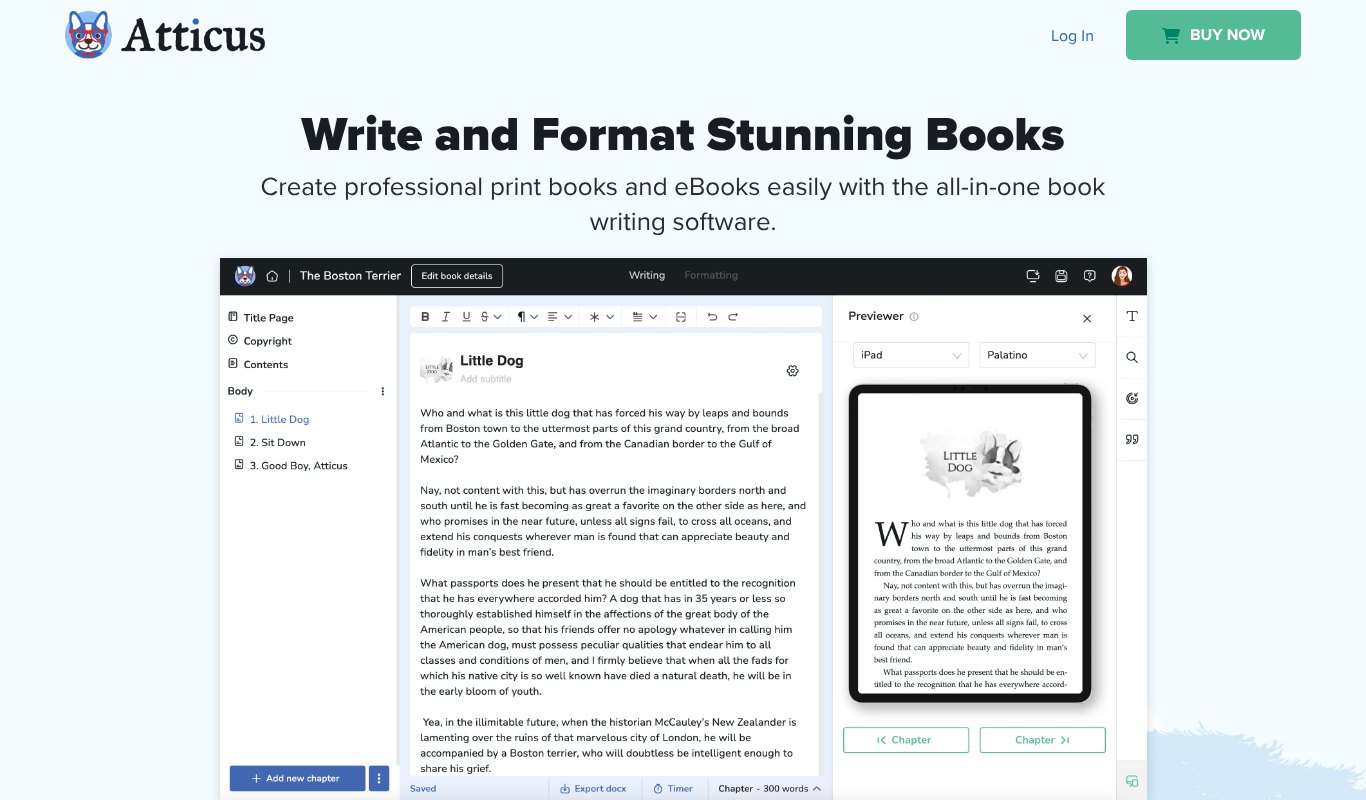Select the Copyright page
Screen dimensions: 1366x800
point(260,341)
